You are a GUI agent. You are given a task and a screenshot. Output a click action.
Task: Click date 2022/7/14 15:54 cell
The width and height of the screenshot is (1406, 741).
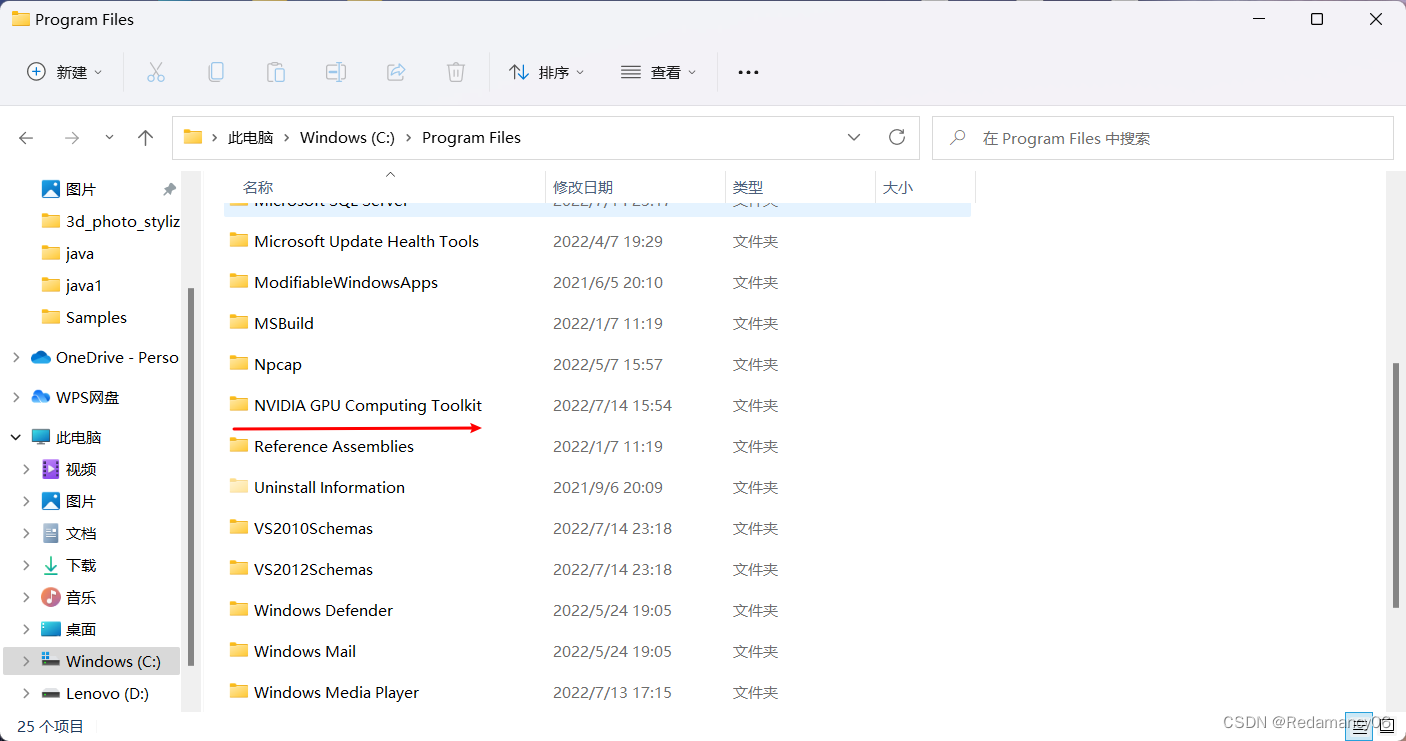[612, 405]
